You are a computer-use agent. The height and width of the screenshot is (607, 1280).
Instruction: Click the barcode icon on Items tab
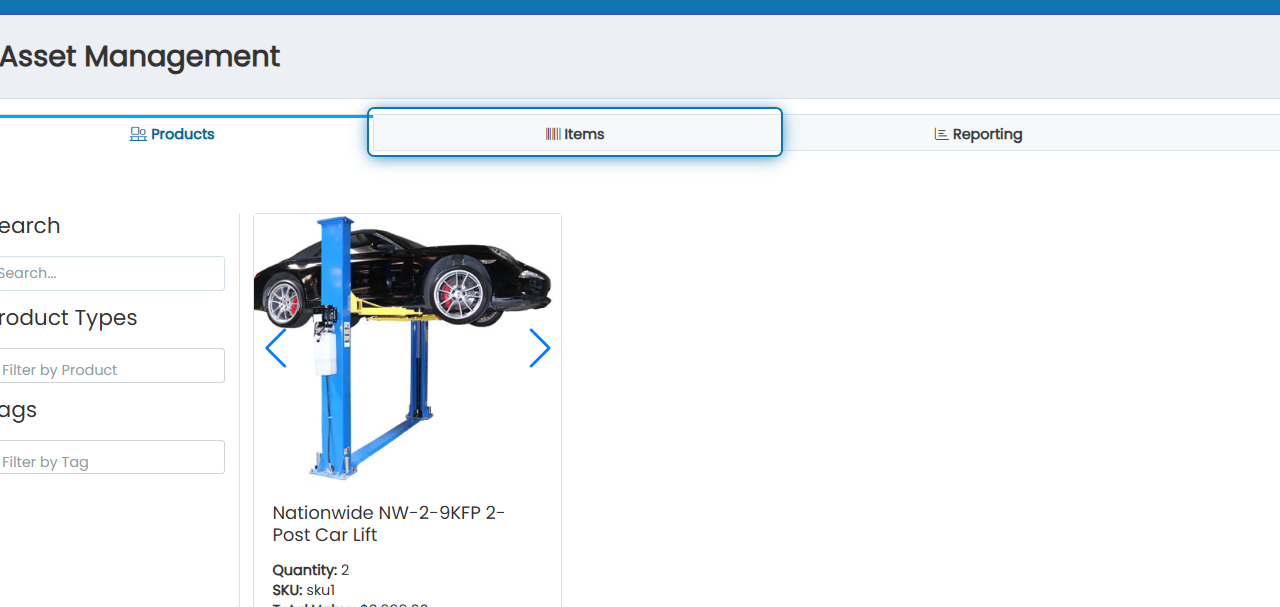(x=553, y=134)
